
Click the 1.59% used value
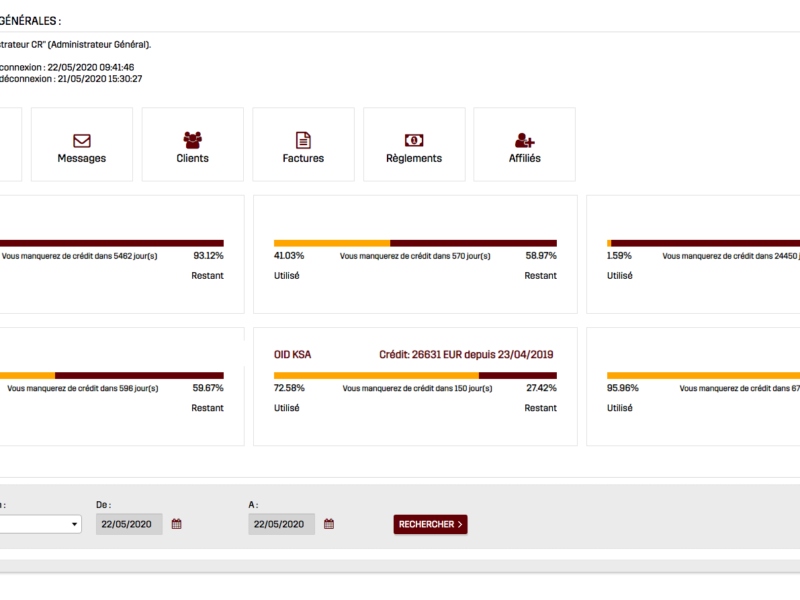[x=619, y=256]
